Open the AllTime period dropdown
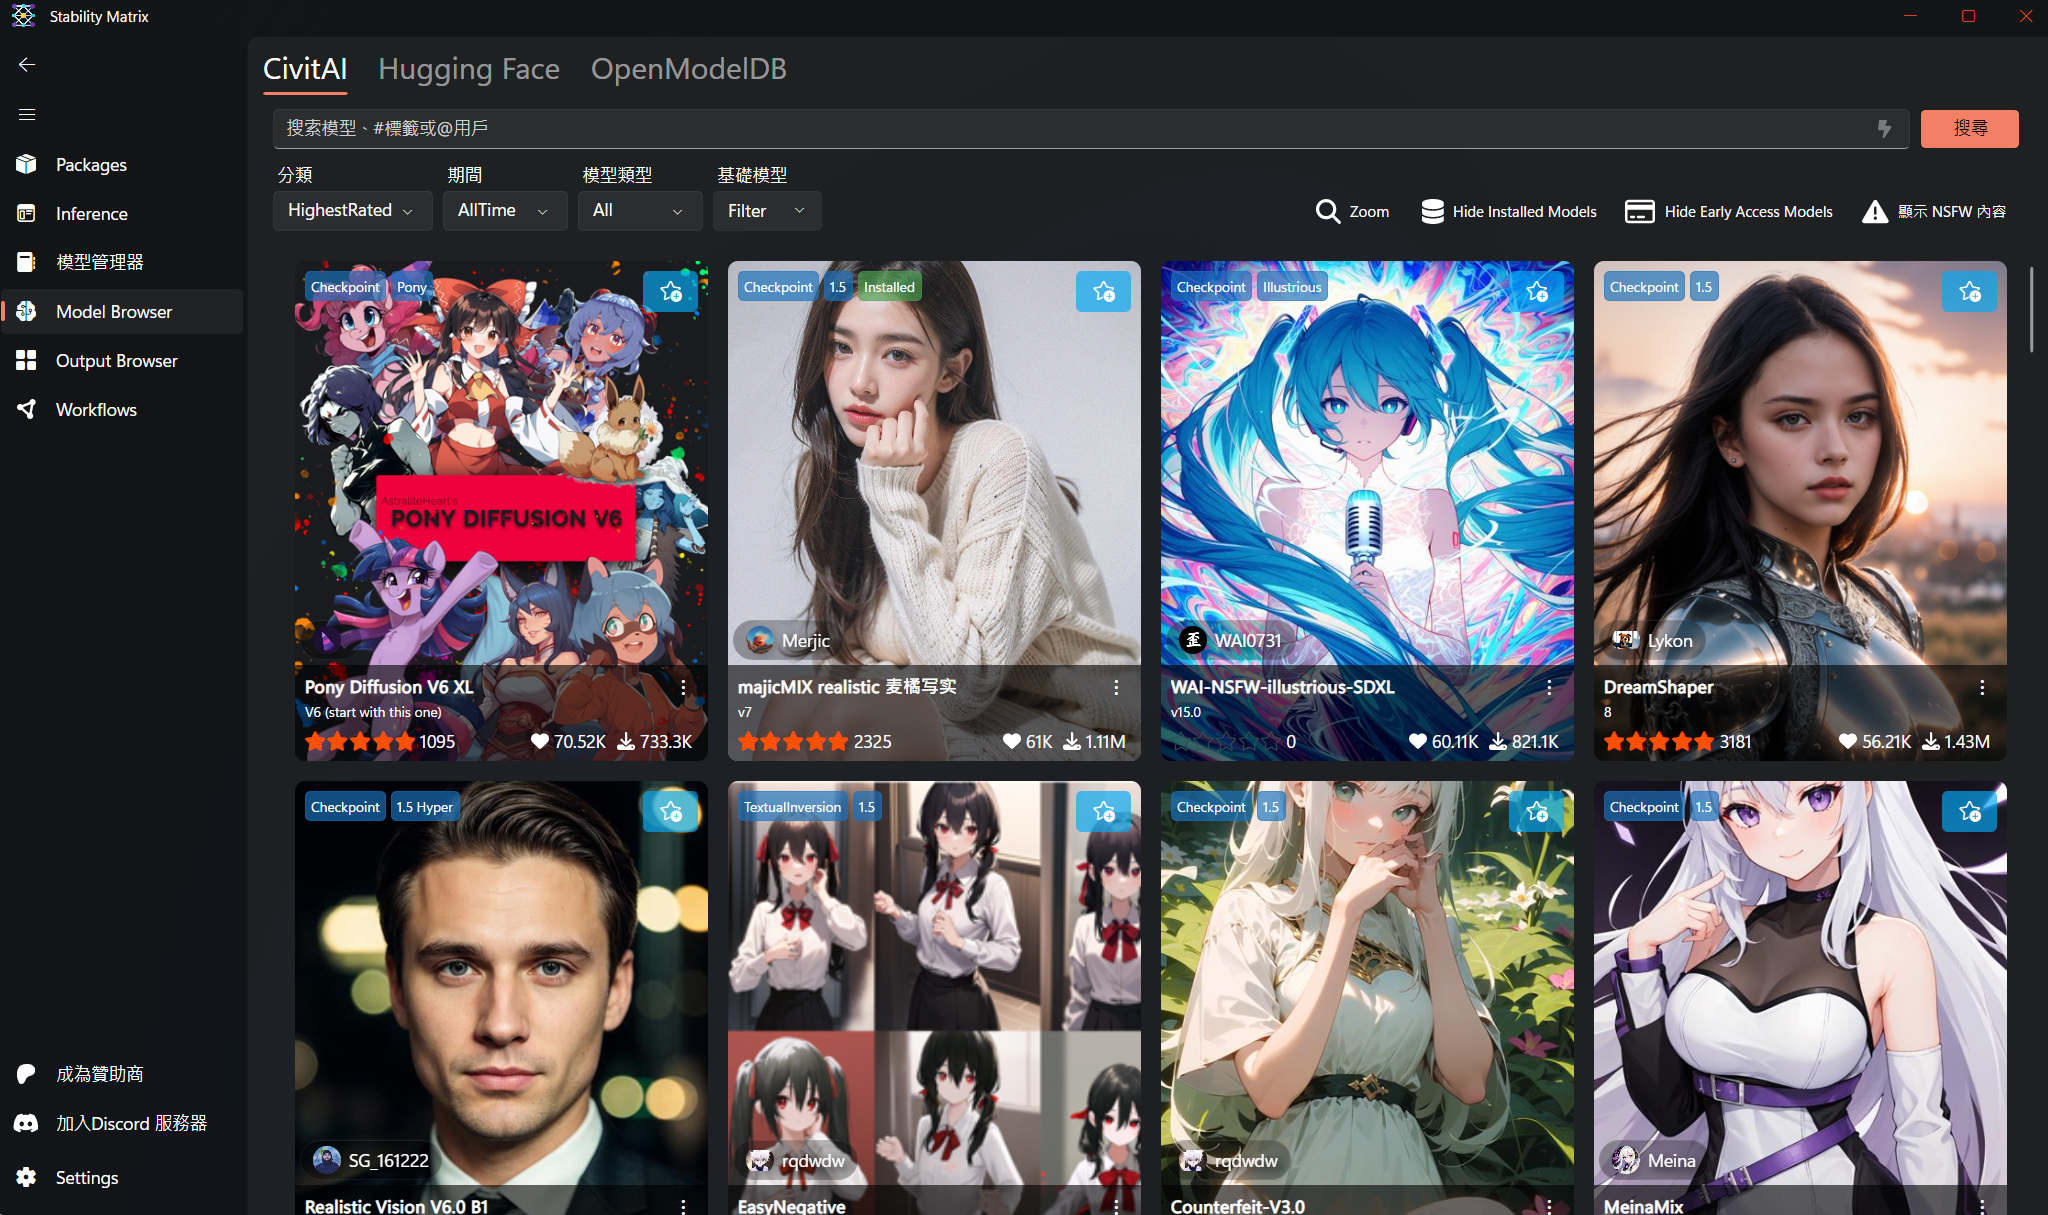The height and width of the screenshot is (1215, 2048). (503, 211)
